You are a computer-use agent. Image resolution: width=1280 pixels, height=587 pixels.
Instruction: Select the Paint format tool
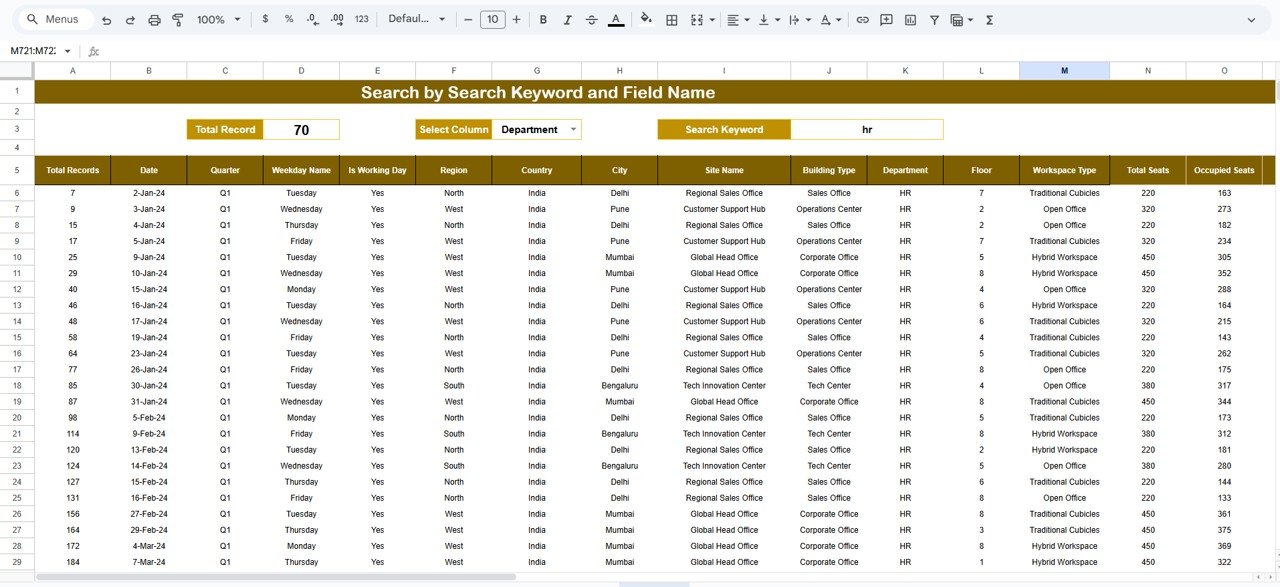[x=177, y=19]
